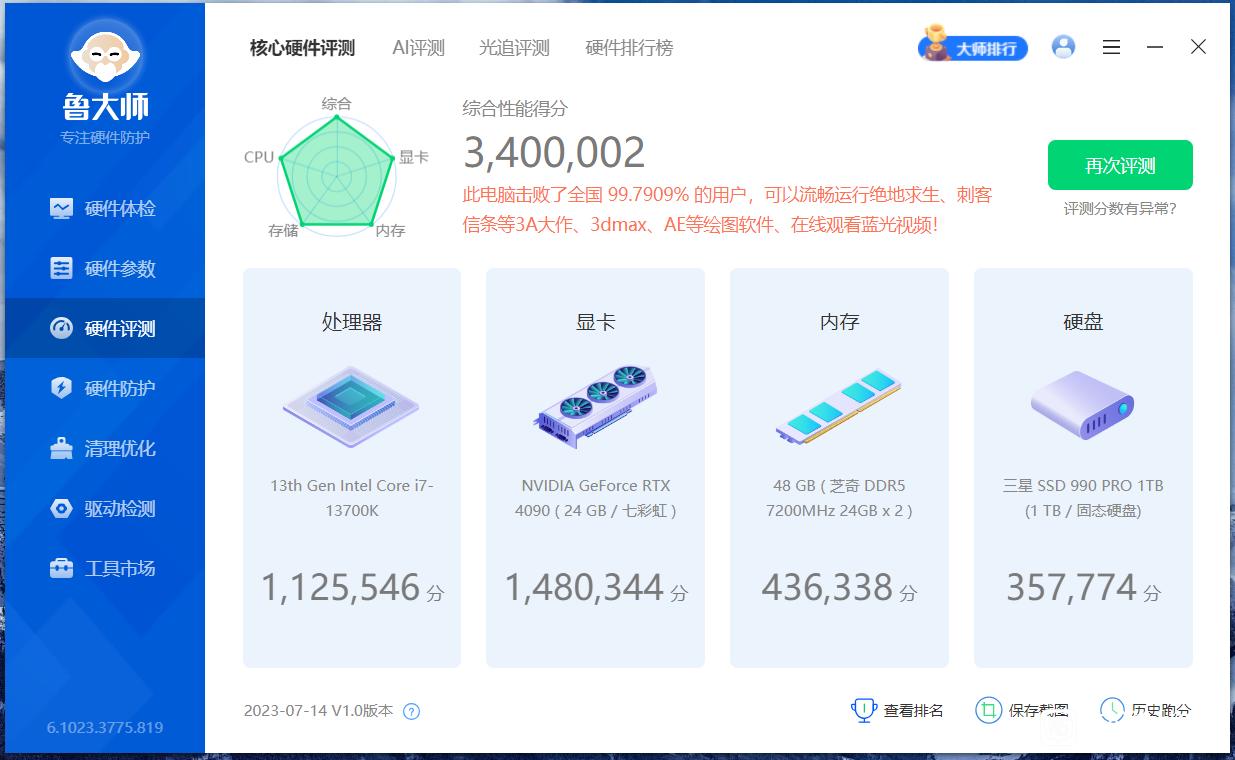Click the 48 GB 芝奇 DDR5 memory text
The image size is (1235, 760).
pos(838,498)
